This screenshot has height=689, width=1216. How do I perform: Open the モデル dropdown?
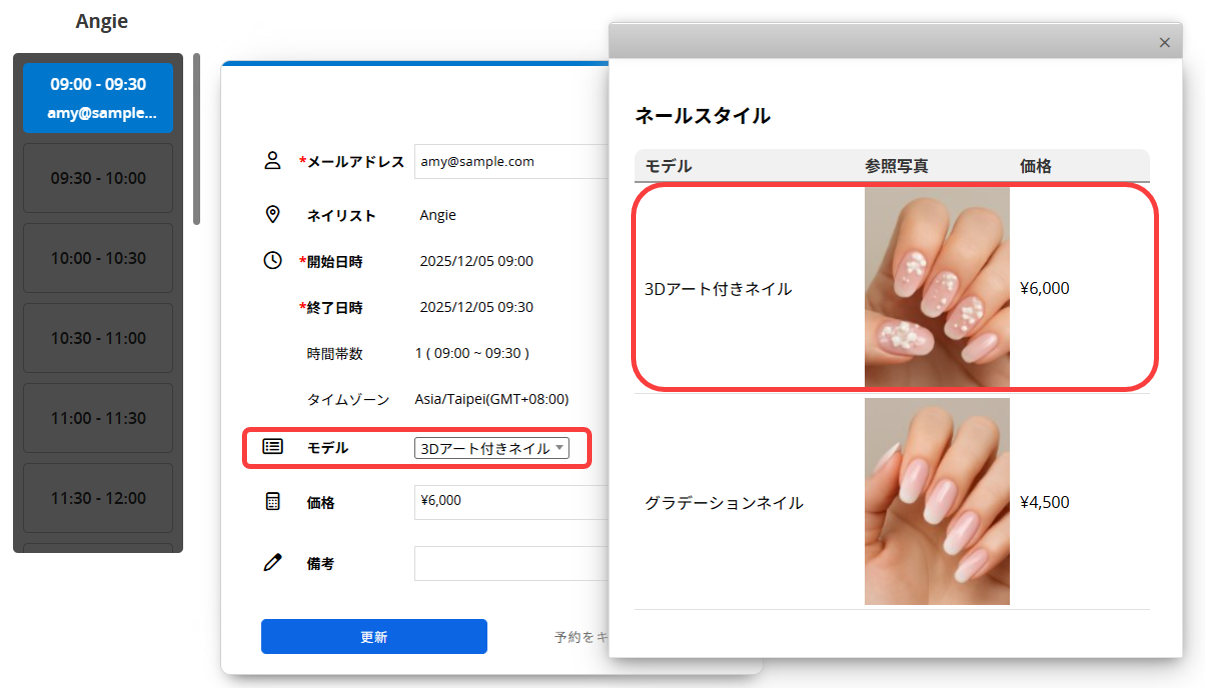(x=491, y=449)
